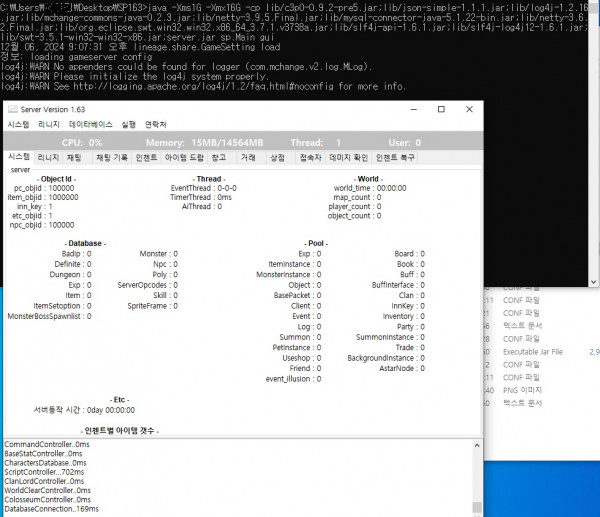Open the 데이타베이스 menu
Viewport: 600px width, 517px height.
91,124
